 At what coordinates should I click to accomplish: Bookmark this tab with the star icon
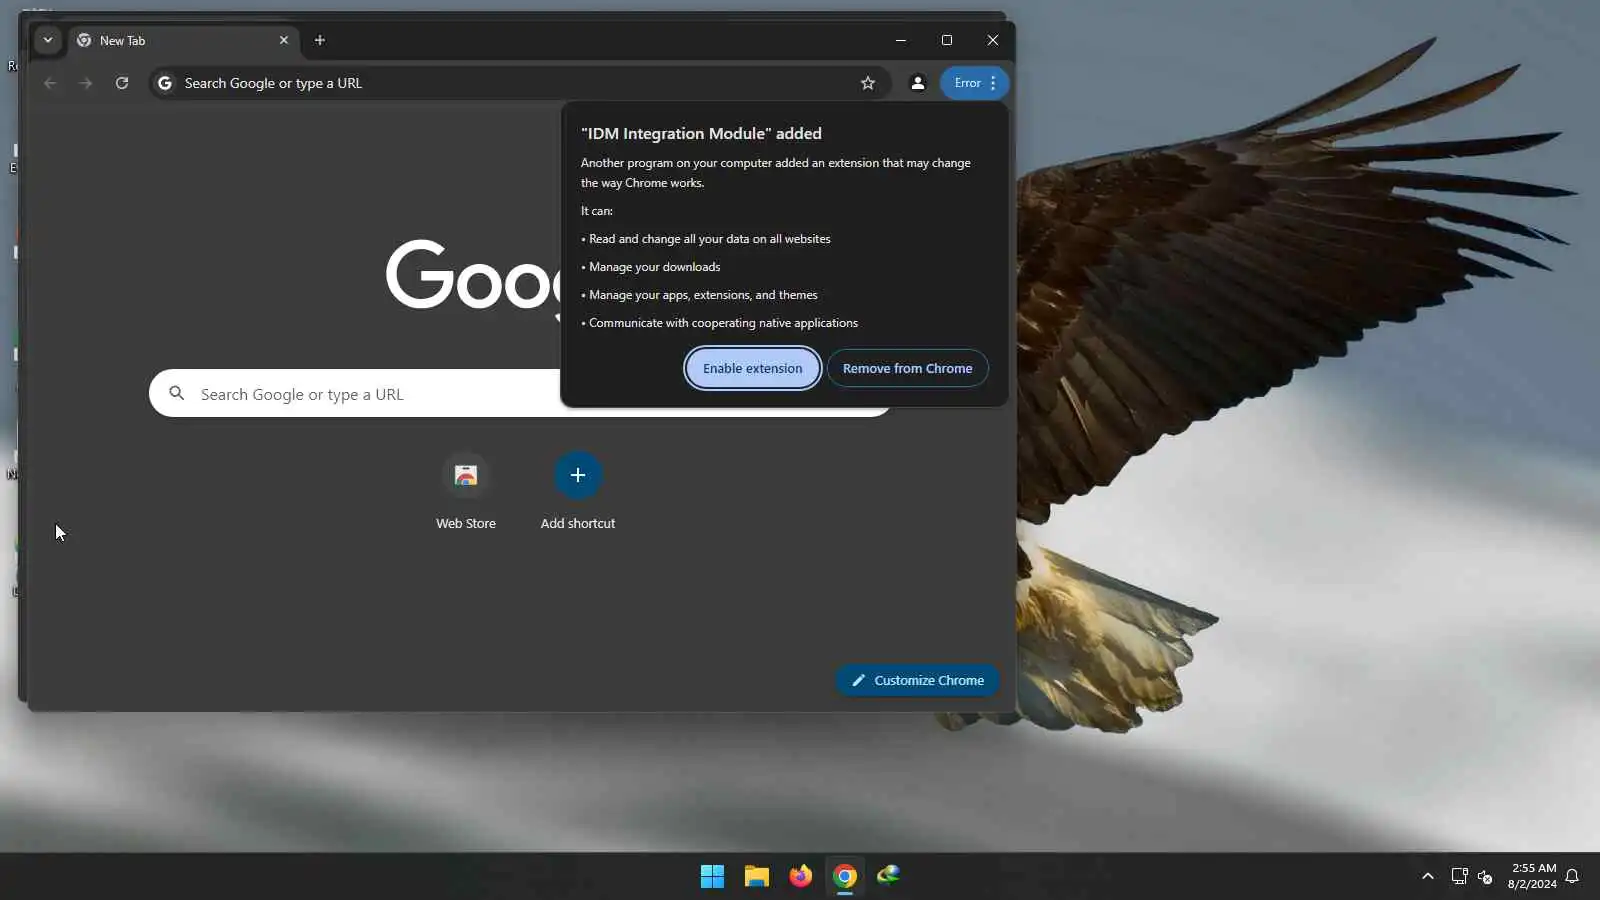tap(868, 83)
